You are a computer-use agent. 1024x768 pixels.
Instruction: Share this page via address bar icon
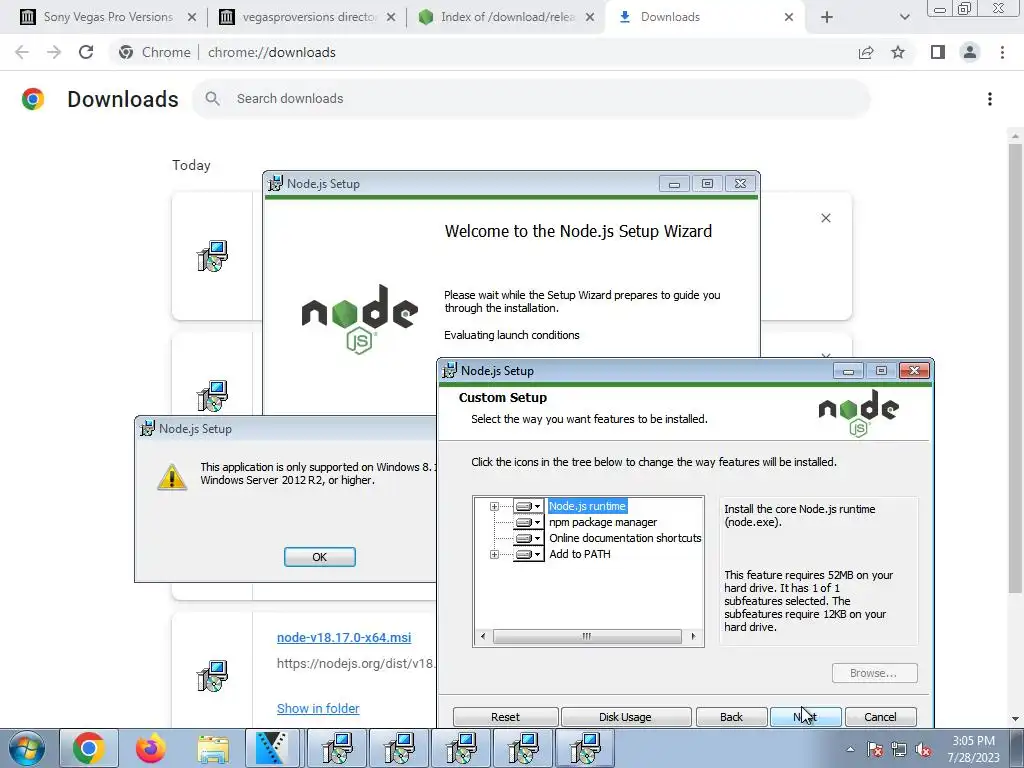[x=866, y=52]
